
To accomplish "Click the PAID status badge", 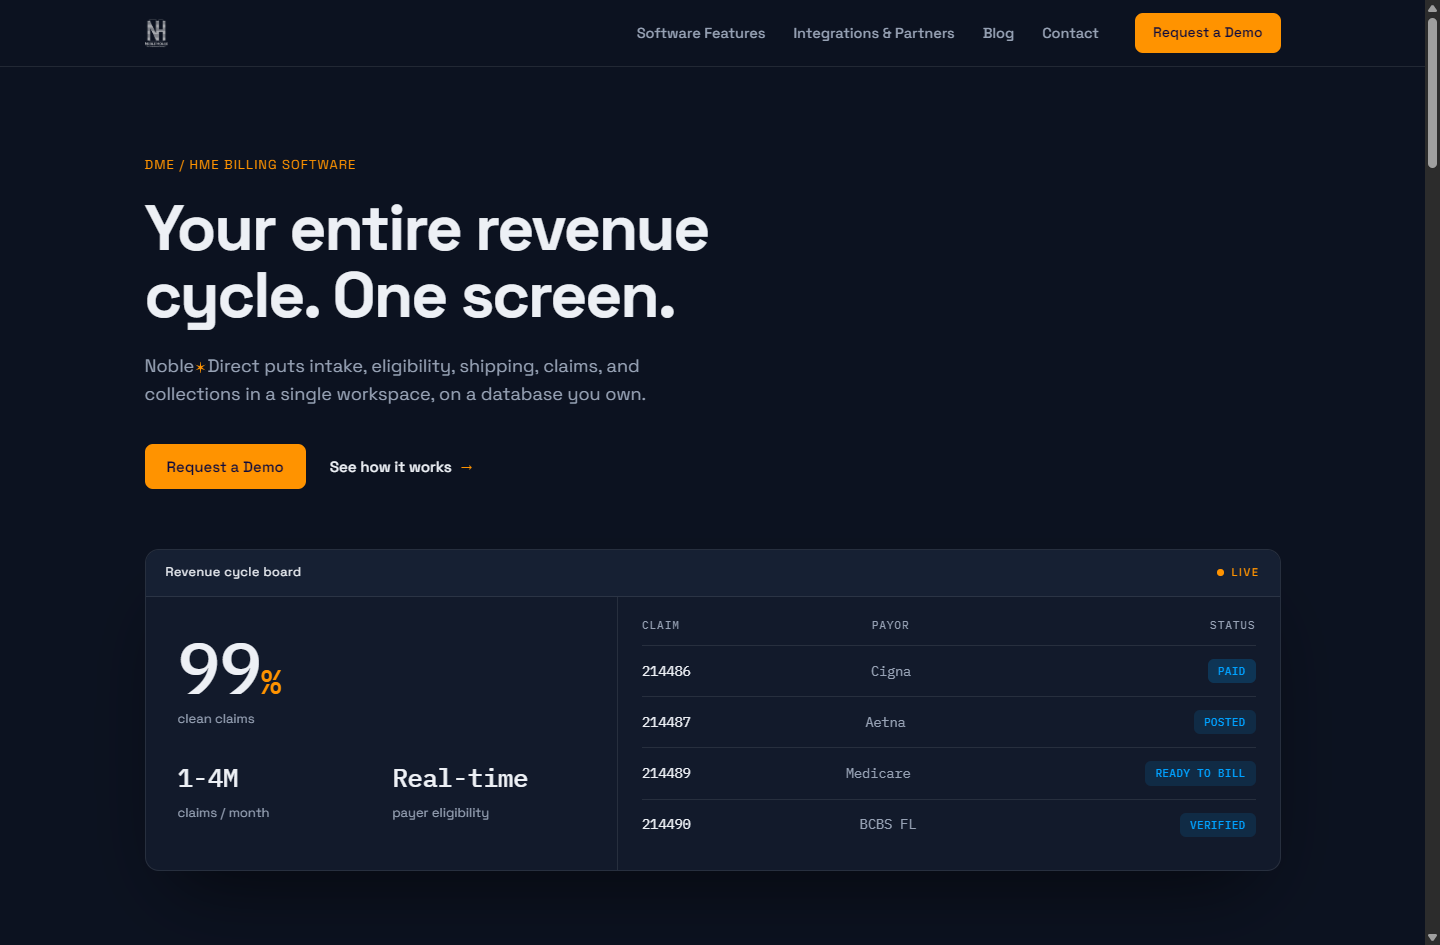I will click(x=1231, y=671).
